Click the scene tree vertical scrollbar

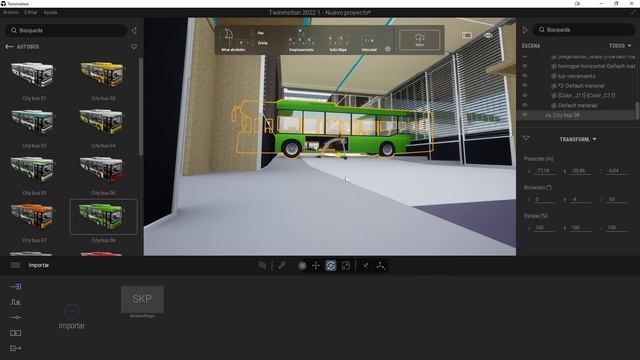pyautogui.click(x=637, y=111)
